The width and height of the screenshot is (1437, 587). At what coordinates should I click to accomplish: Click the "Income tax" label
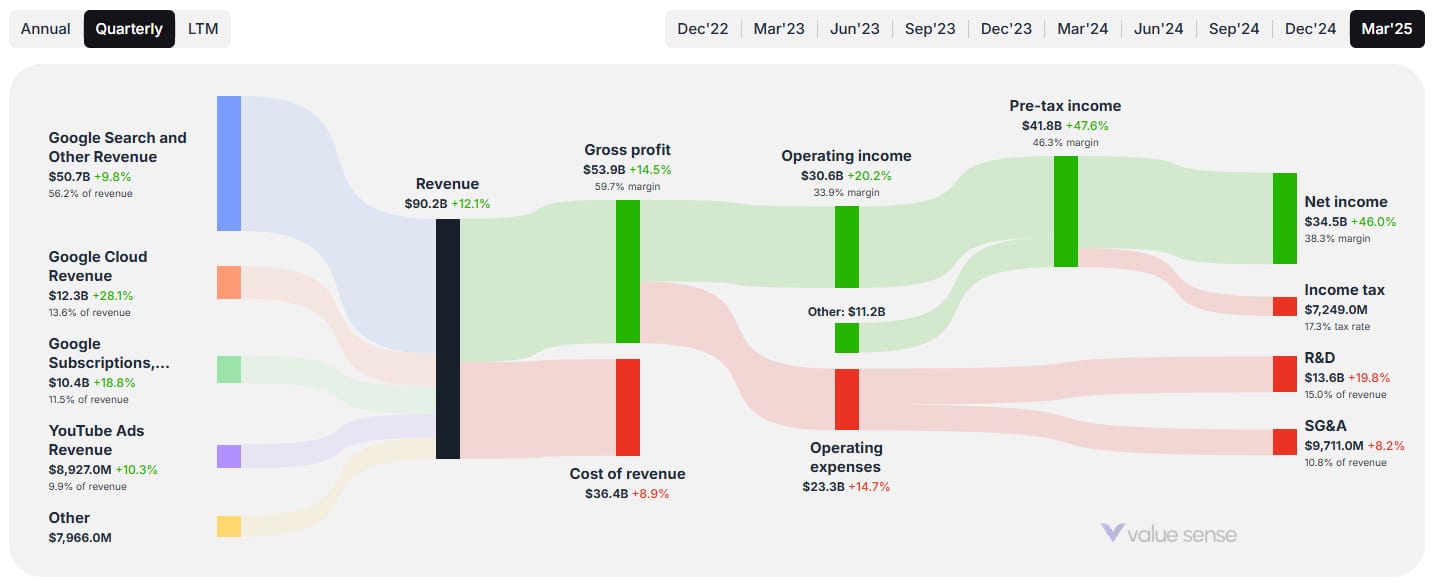click(x=1345, y=290)
